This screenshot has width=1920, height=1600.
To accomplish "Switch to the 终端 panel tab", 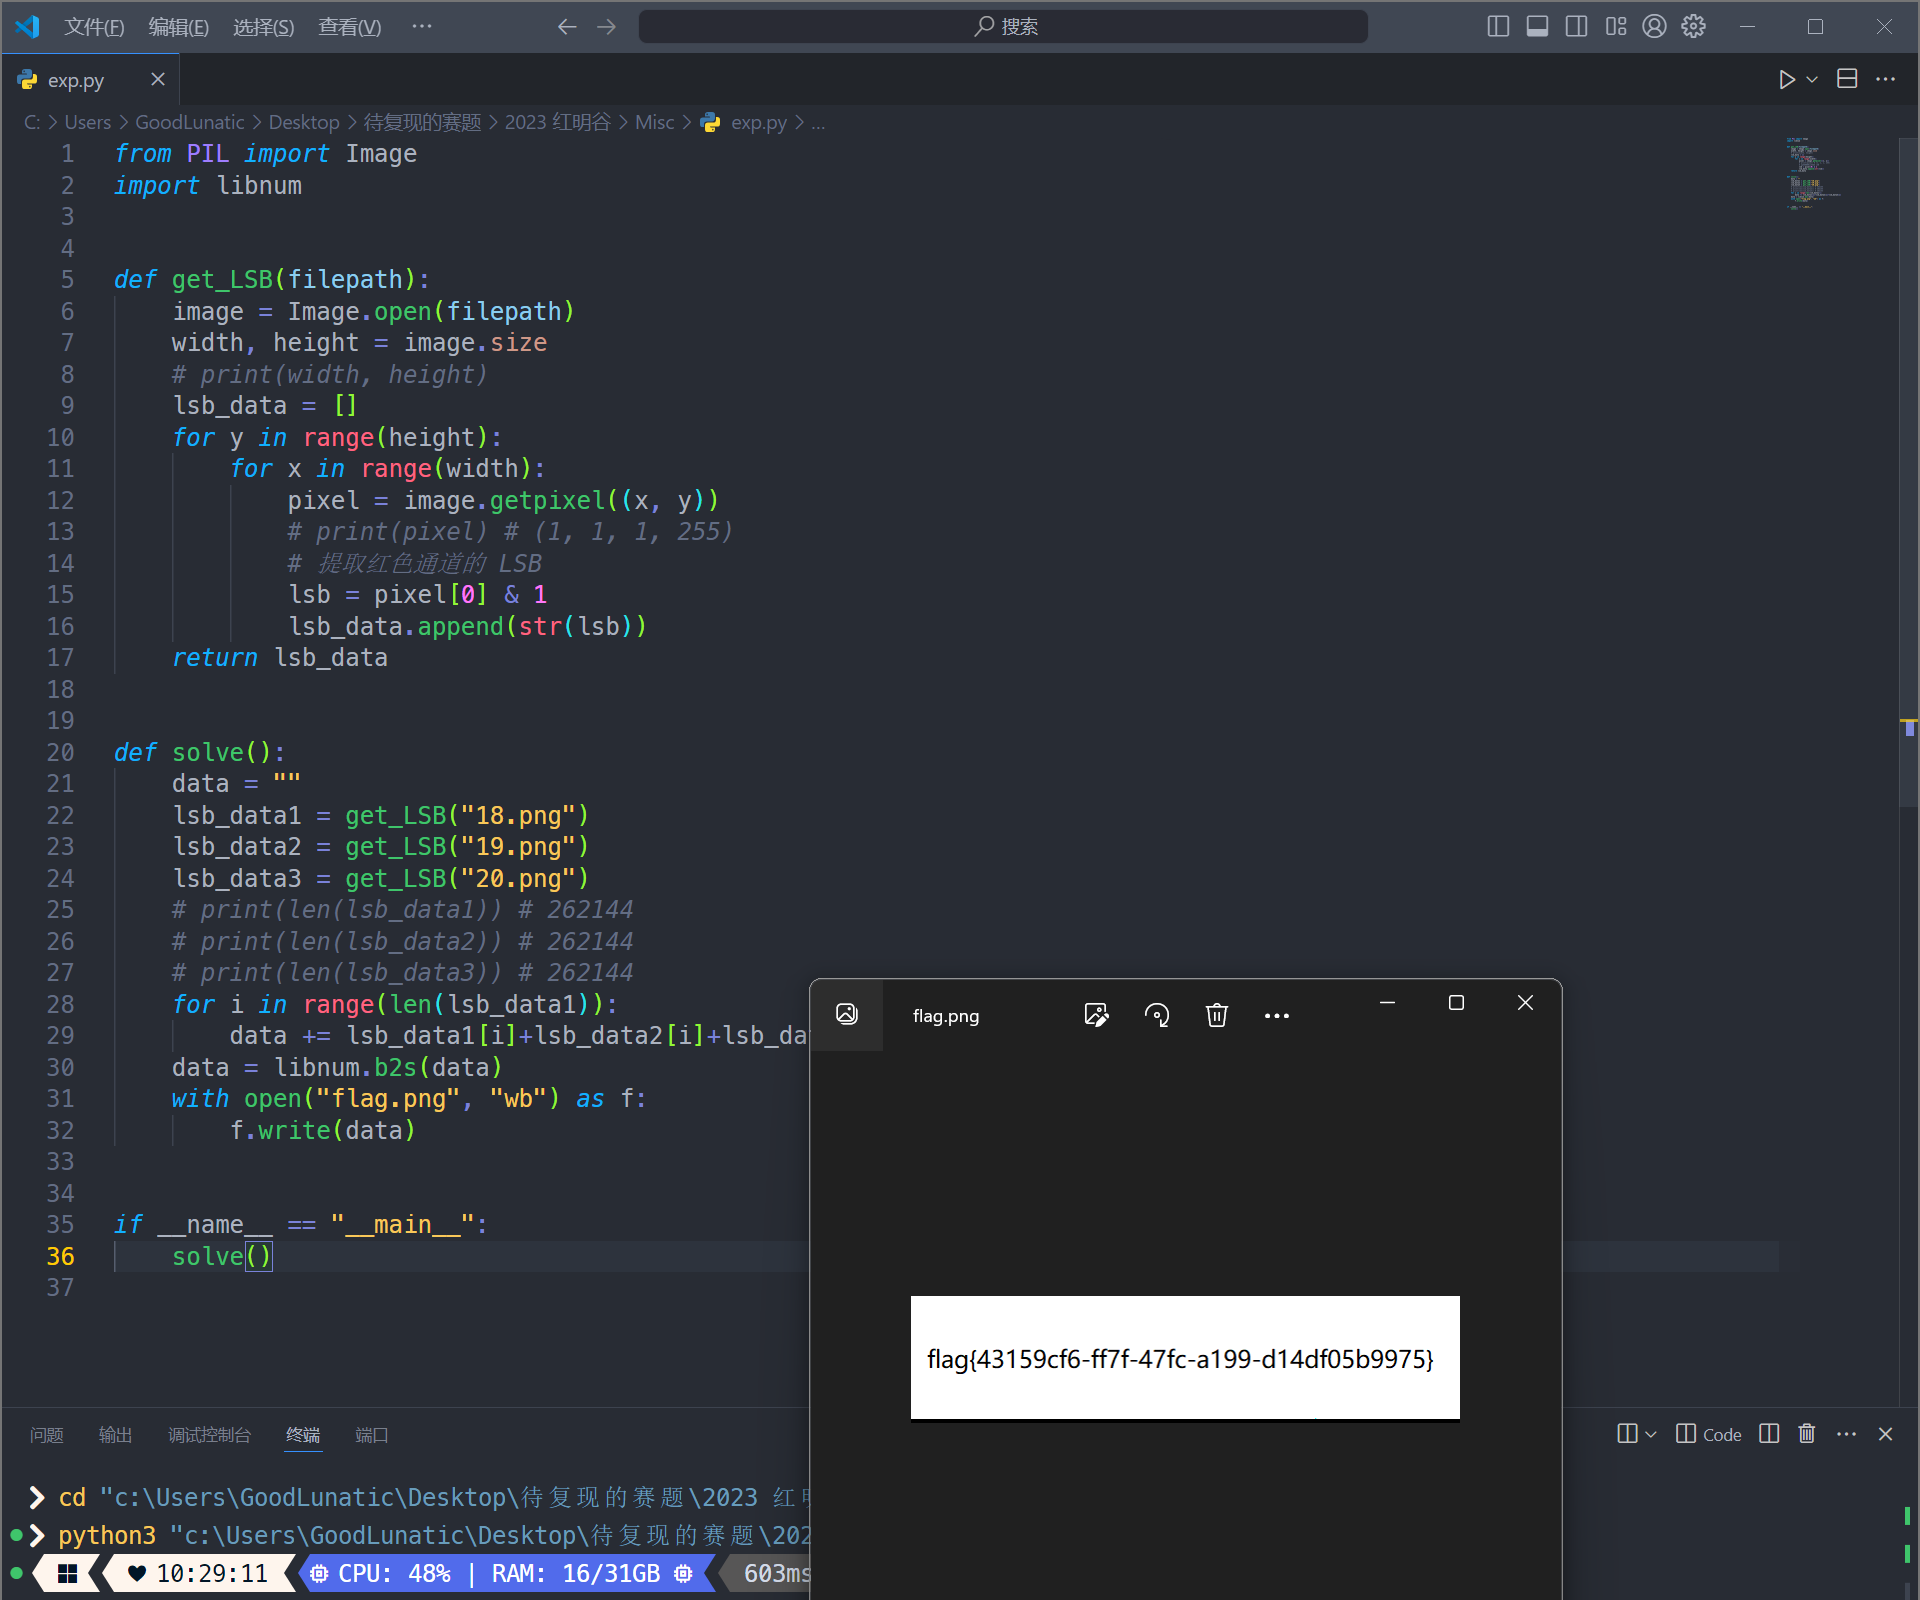I will click(303, 1435).
